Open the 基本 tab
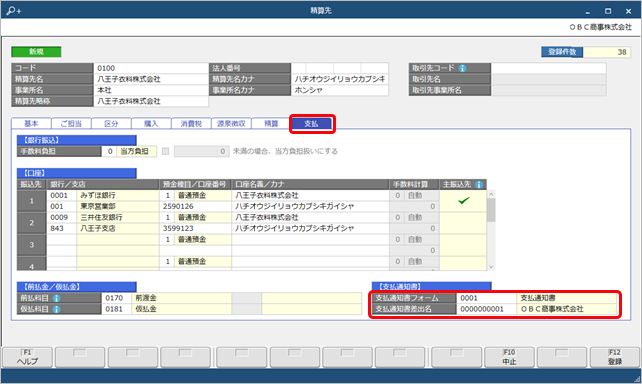This screenshot has width=642, height=384. tap(31, 123)
